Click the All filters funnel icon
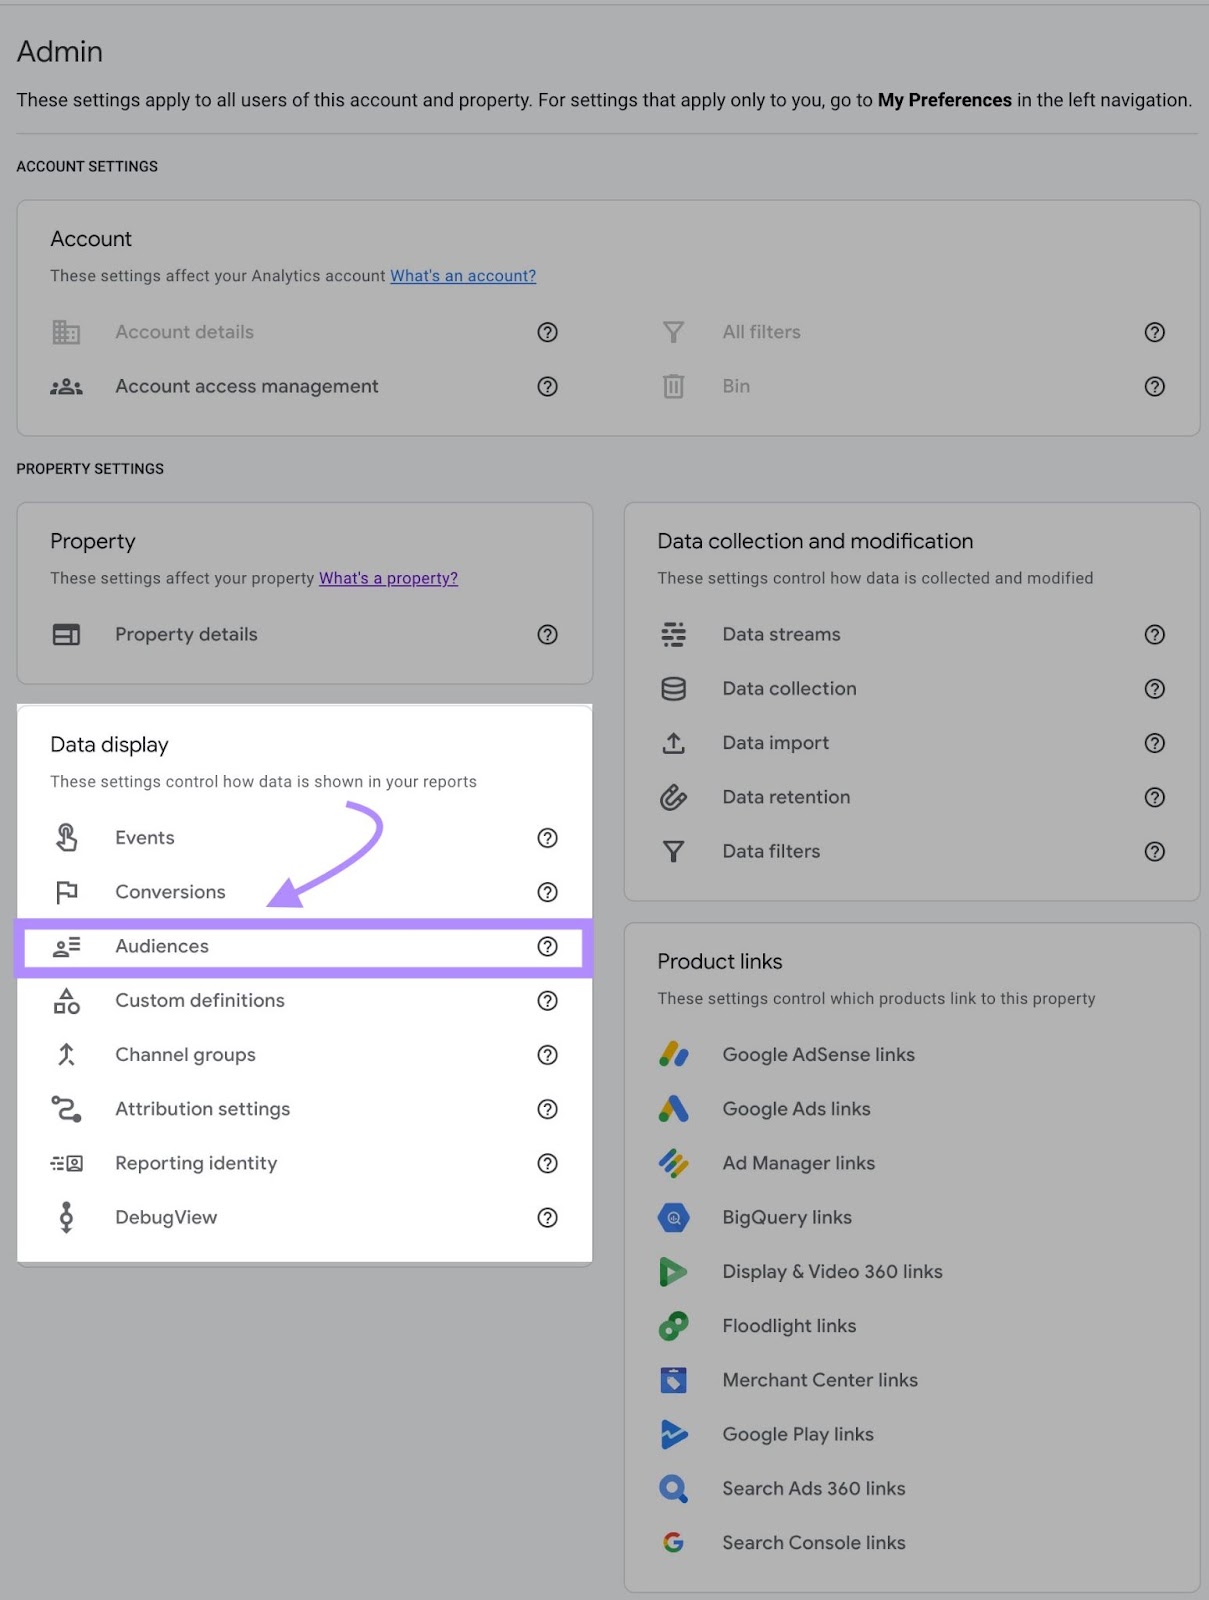Viewport: 1209px width, 1600px height. pyautogui.click(x=674, y=332)
